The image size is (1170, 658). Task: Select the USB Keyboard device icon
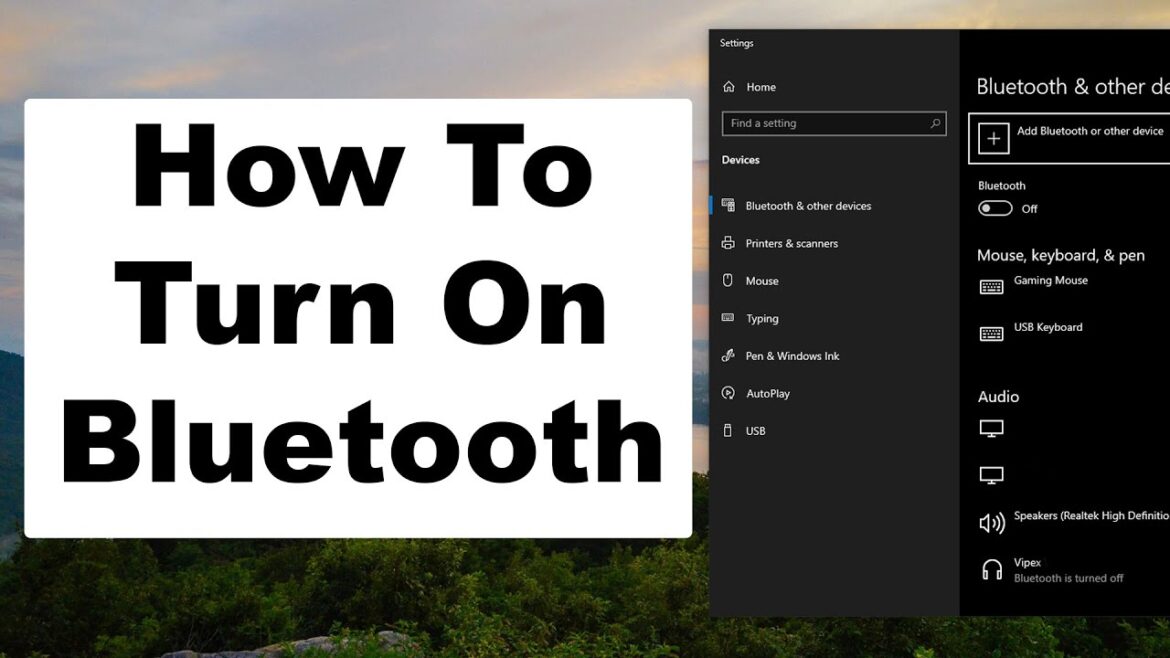tap(991, 332)
